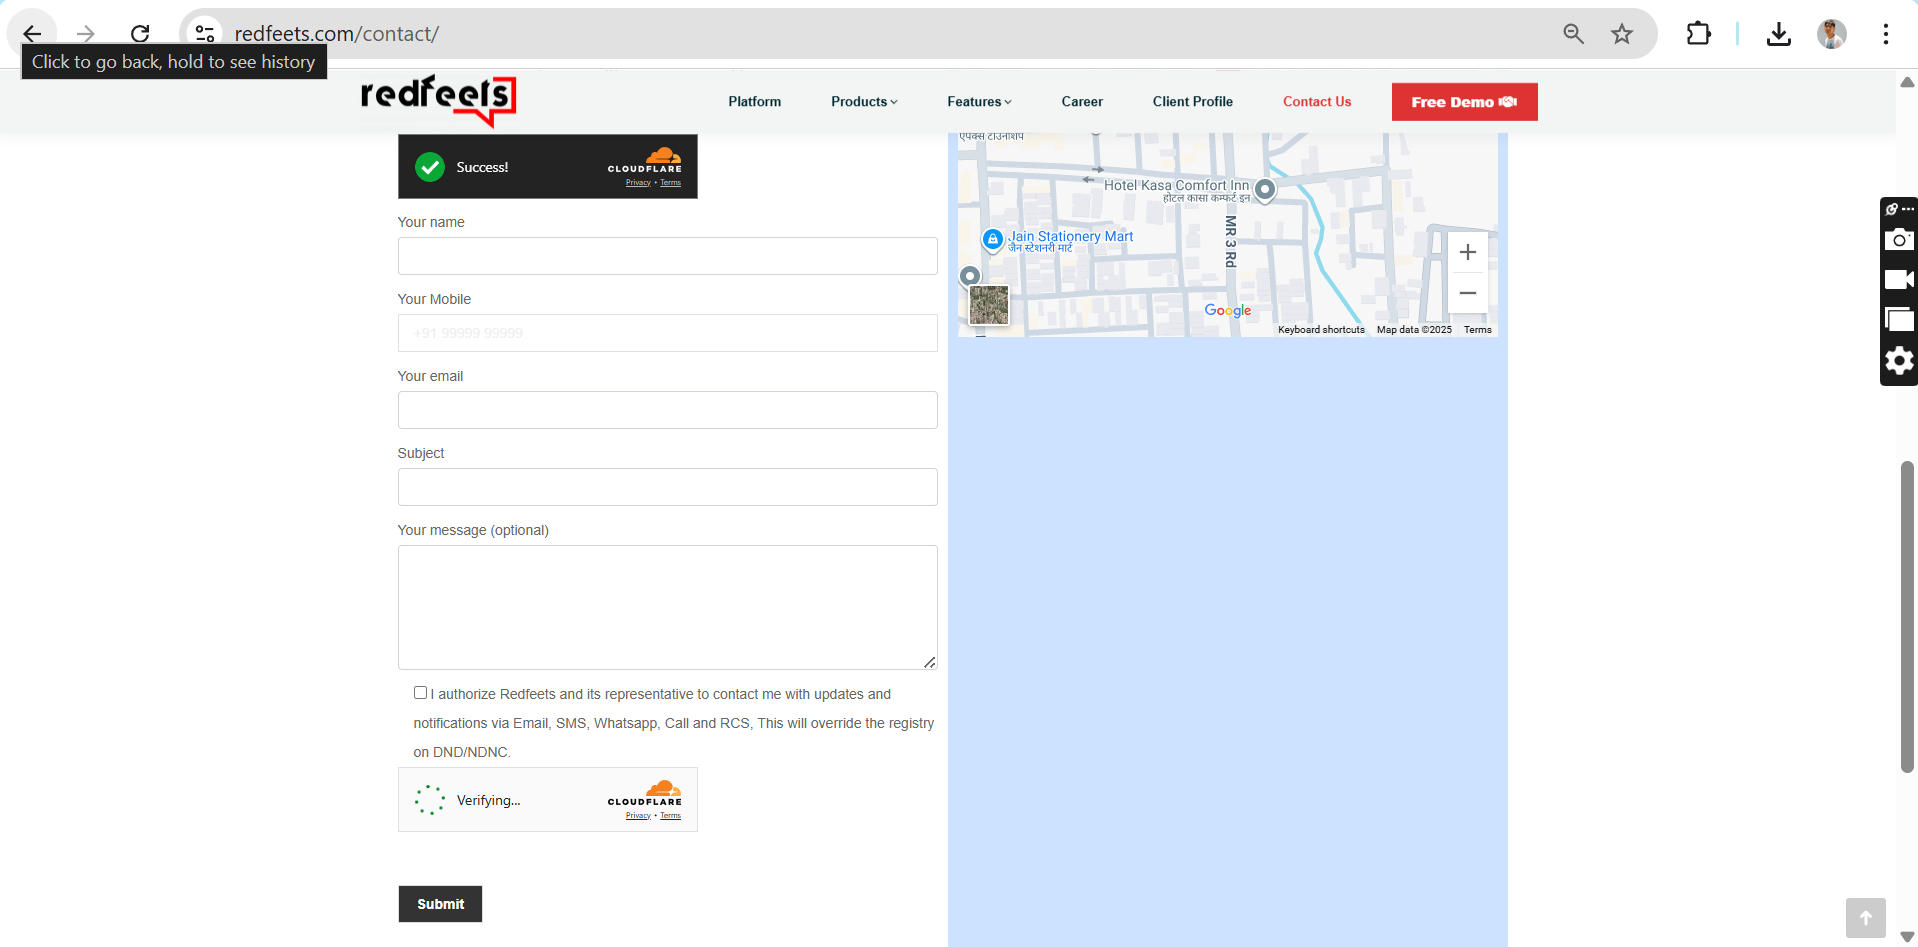Switch map to satellite view thumbnail
1918x947 pixels.
tap(989, 305)
